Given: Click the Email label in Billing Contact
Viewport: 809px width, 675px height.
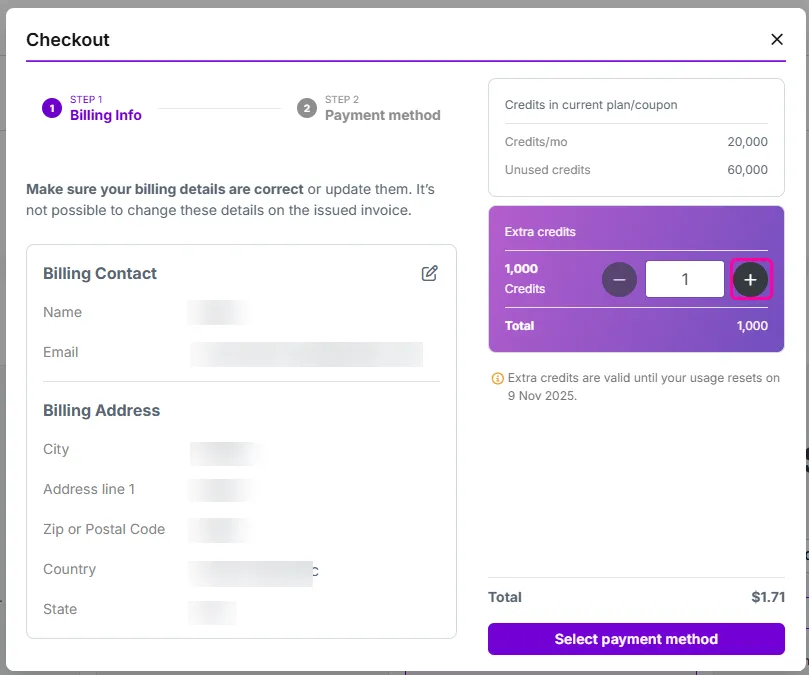Looking at the screenshot, I should (61, 352).
